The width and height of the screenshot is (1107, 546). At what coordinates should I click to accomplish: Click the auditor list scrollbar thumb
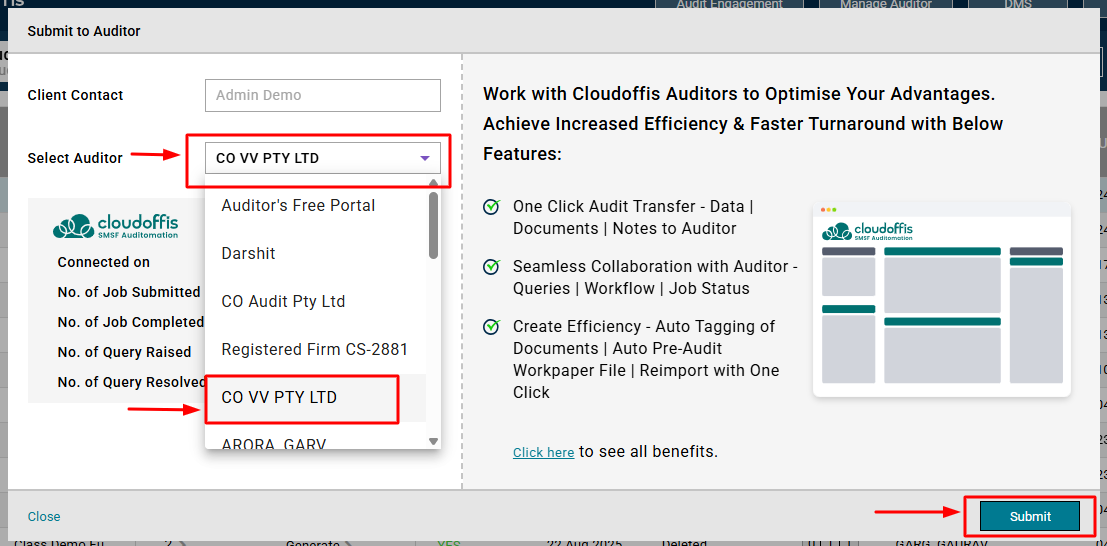point(433,225)
